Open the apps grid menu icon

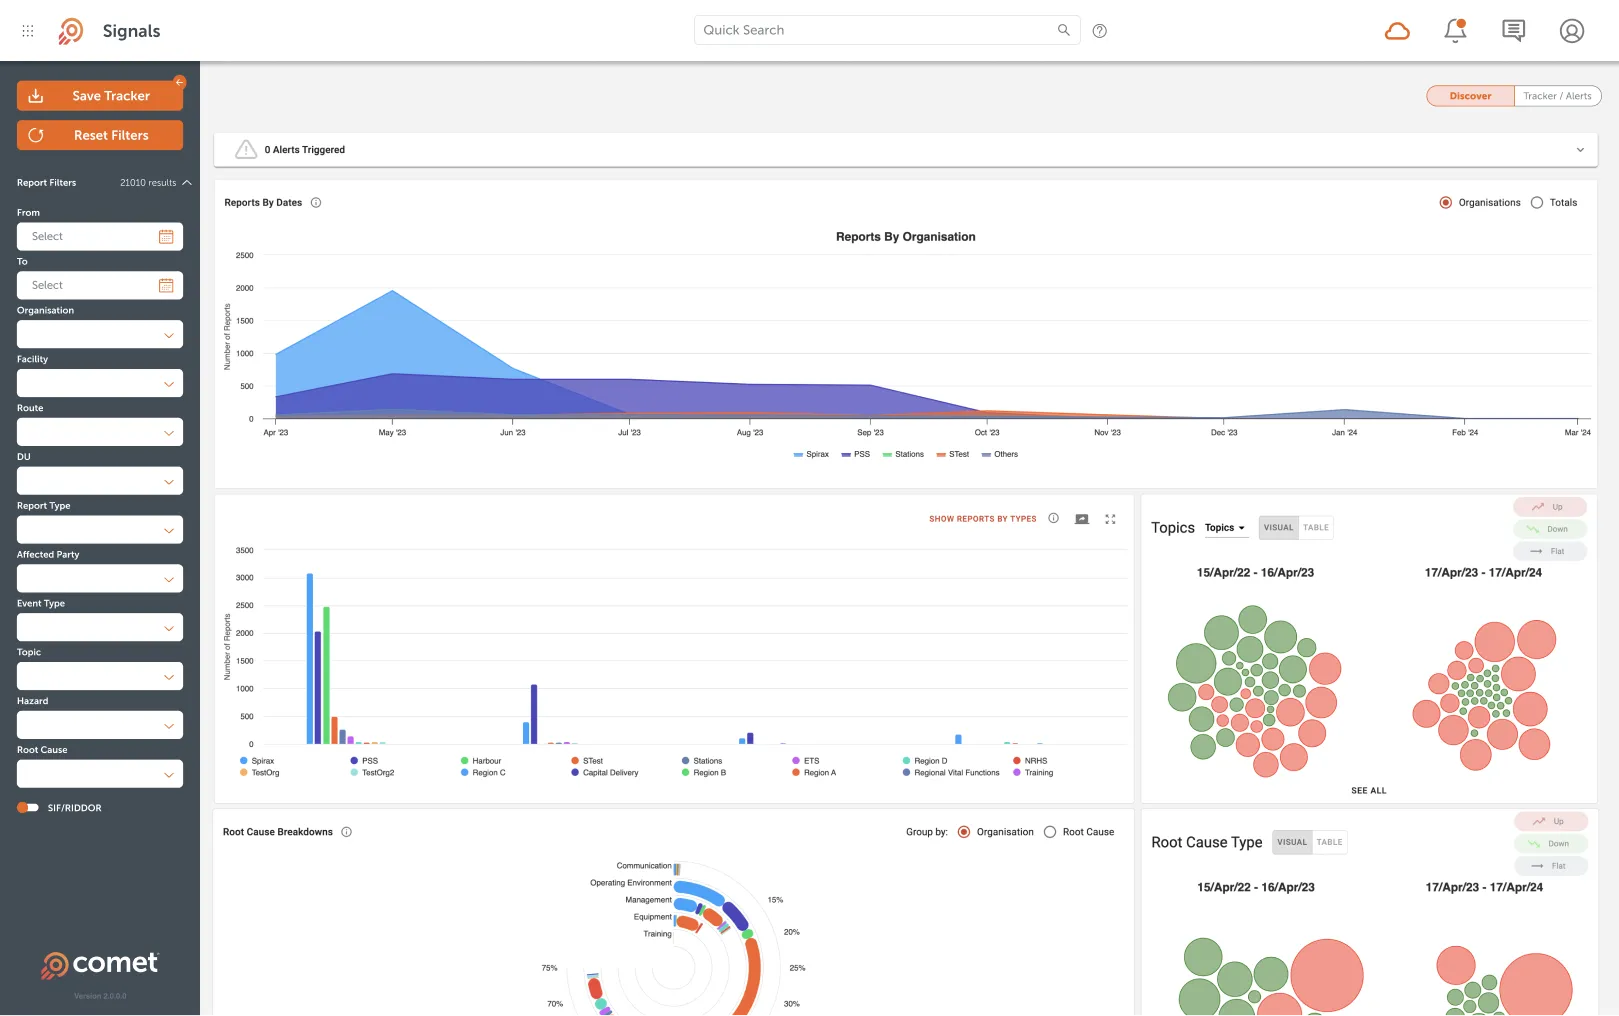(x=28, y=31)
